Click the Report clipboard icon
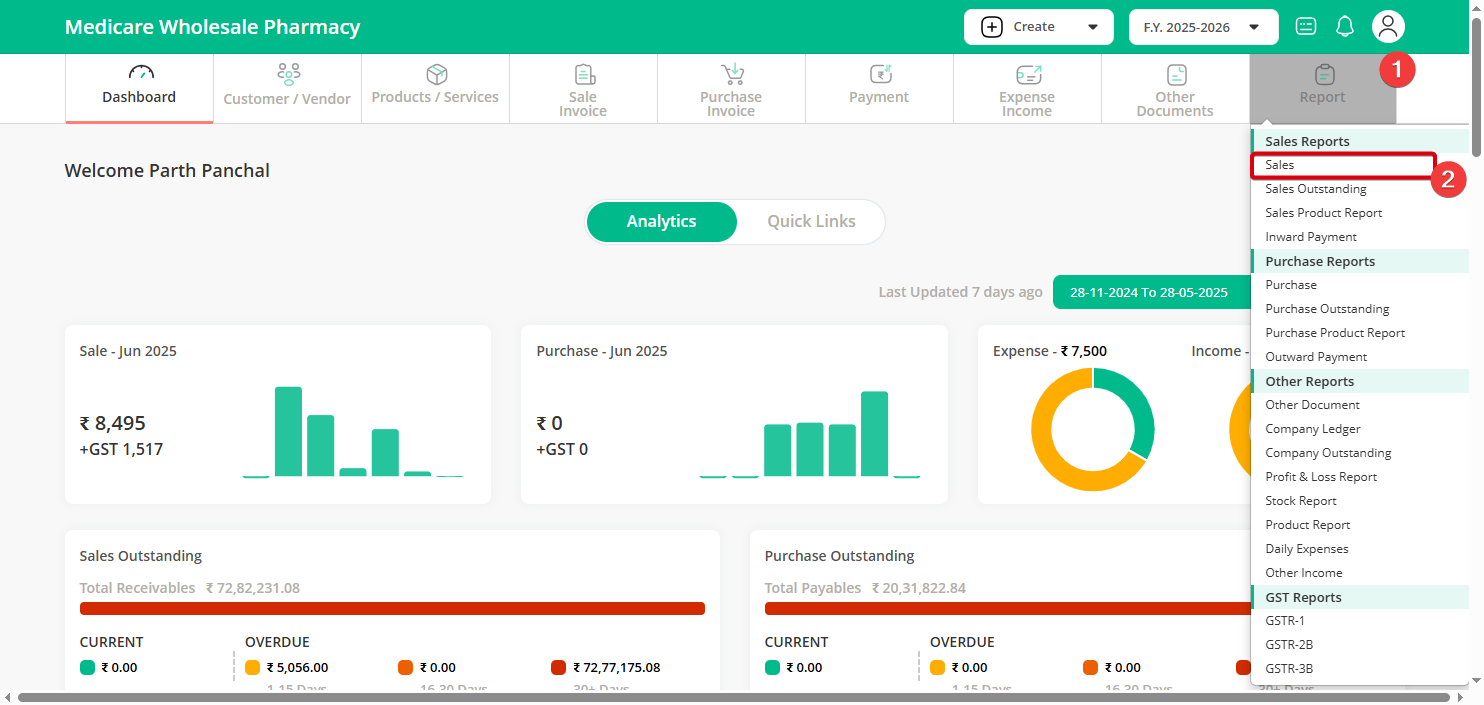1484x705 pixels. pos(1324,74)
